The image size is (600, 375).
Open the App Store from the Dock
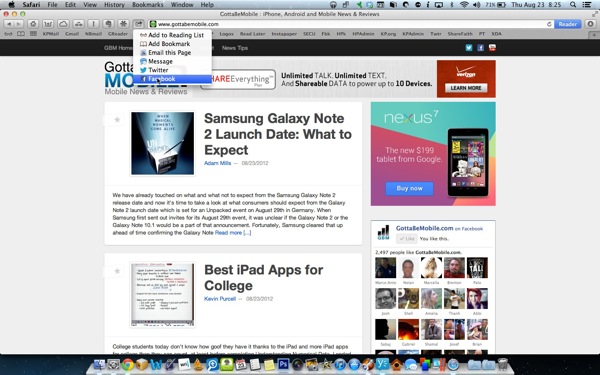354,364
